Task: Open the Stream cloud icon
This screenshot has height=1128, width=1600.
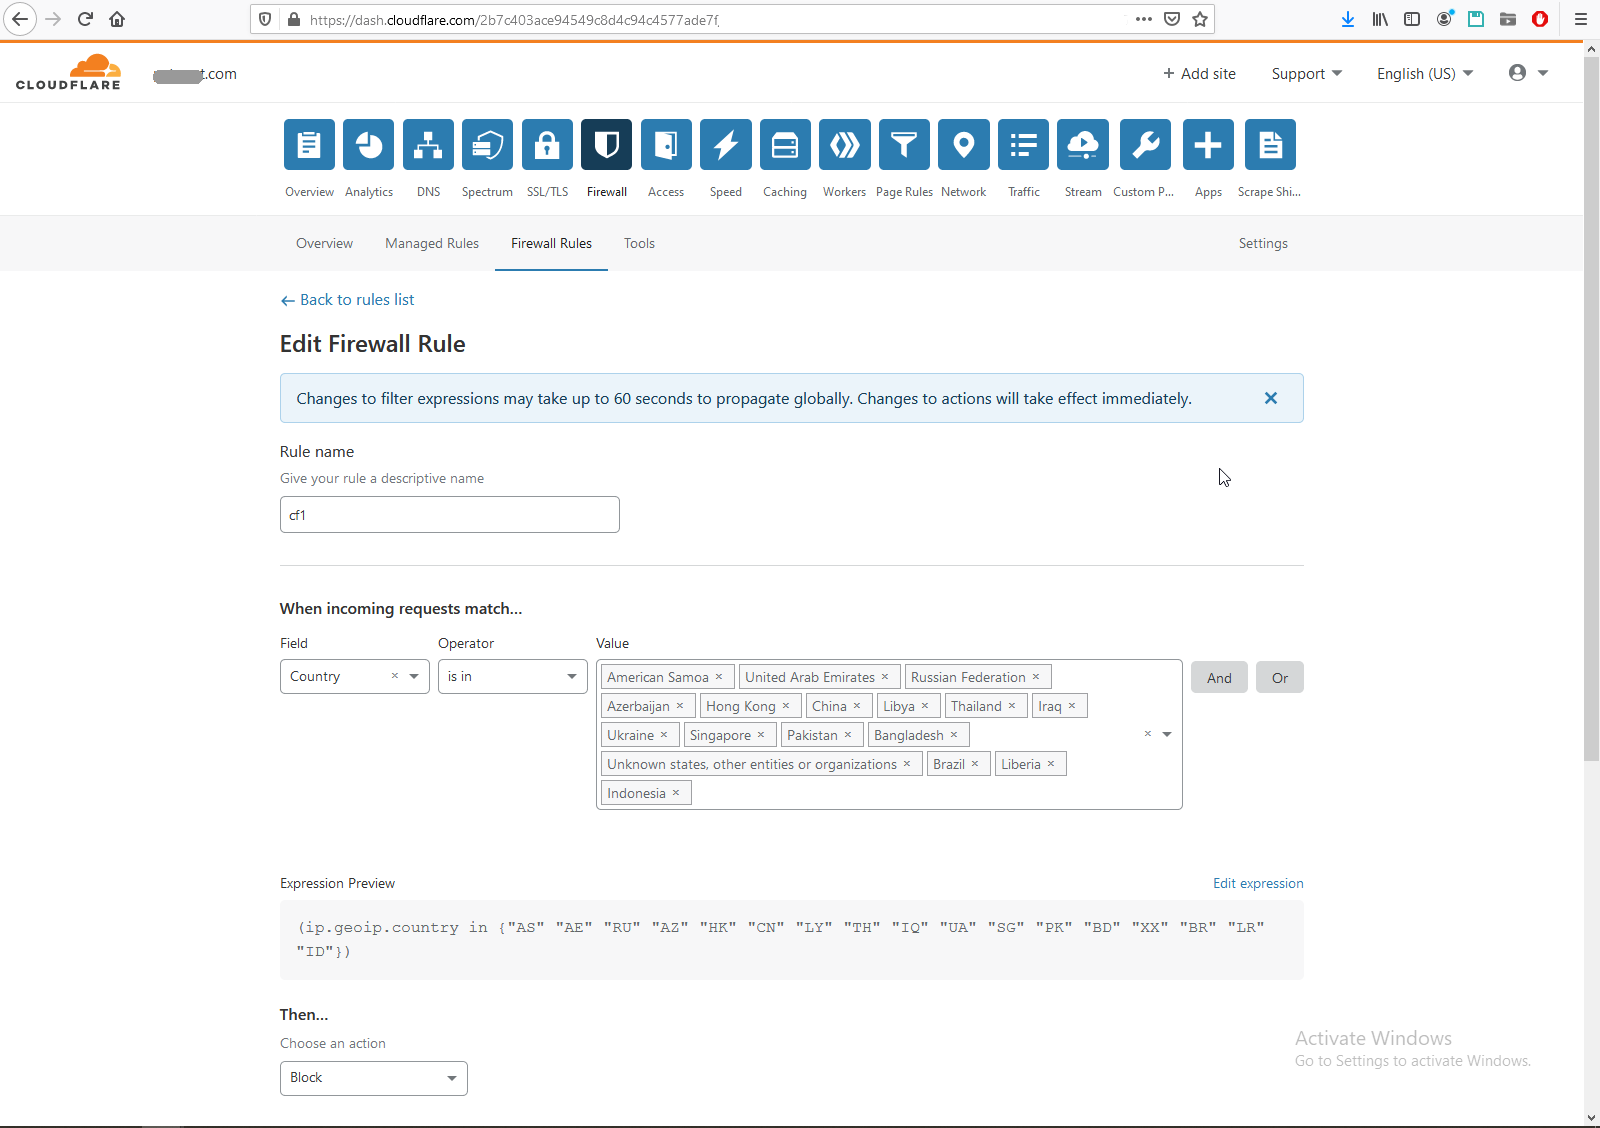Action: 1083,145
